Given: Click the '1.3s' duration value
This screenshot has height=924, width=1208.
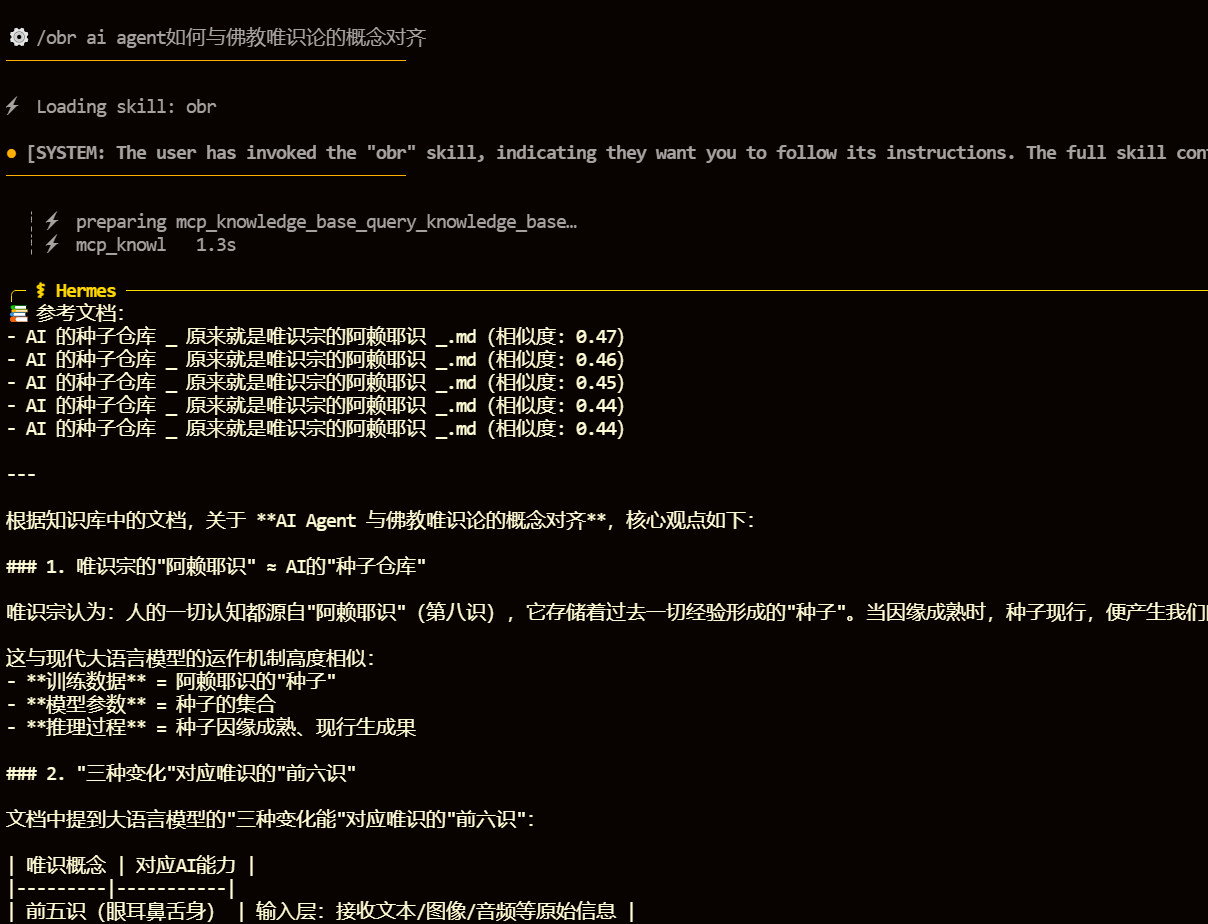Looking at the screenshot, I should pos(216,244).
